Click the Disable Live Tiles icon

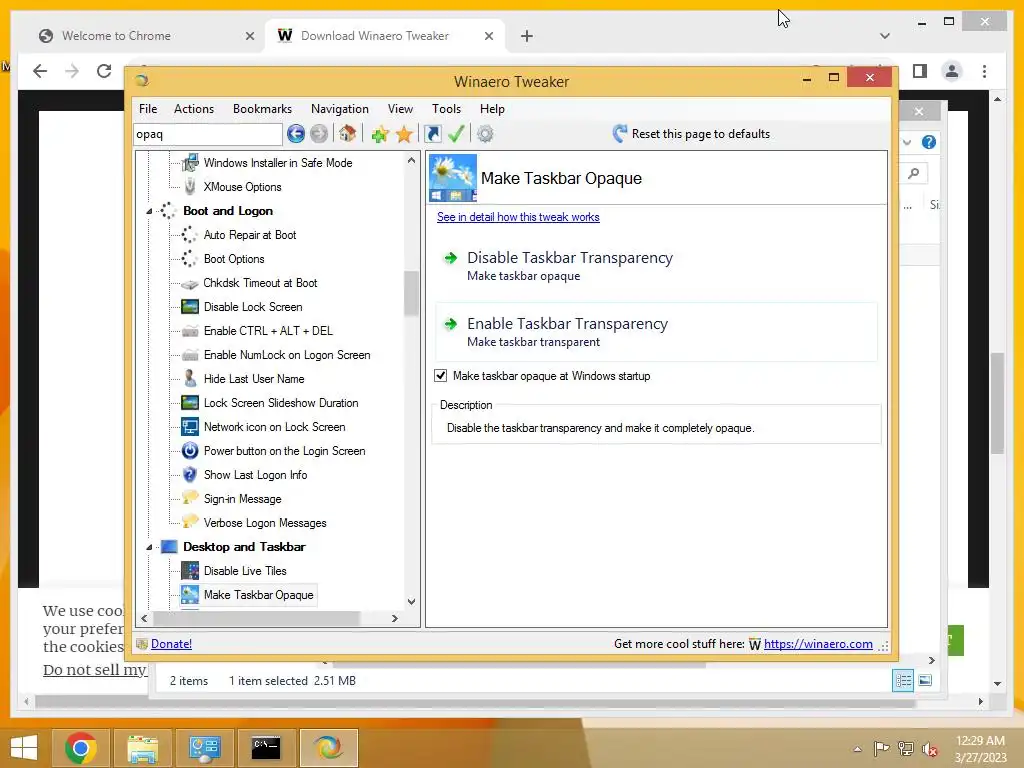coord(190,571)
